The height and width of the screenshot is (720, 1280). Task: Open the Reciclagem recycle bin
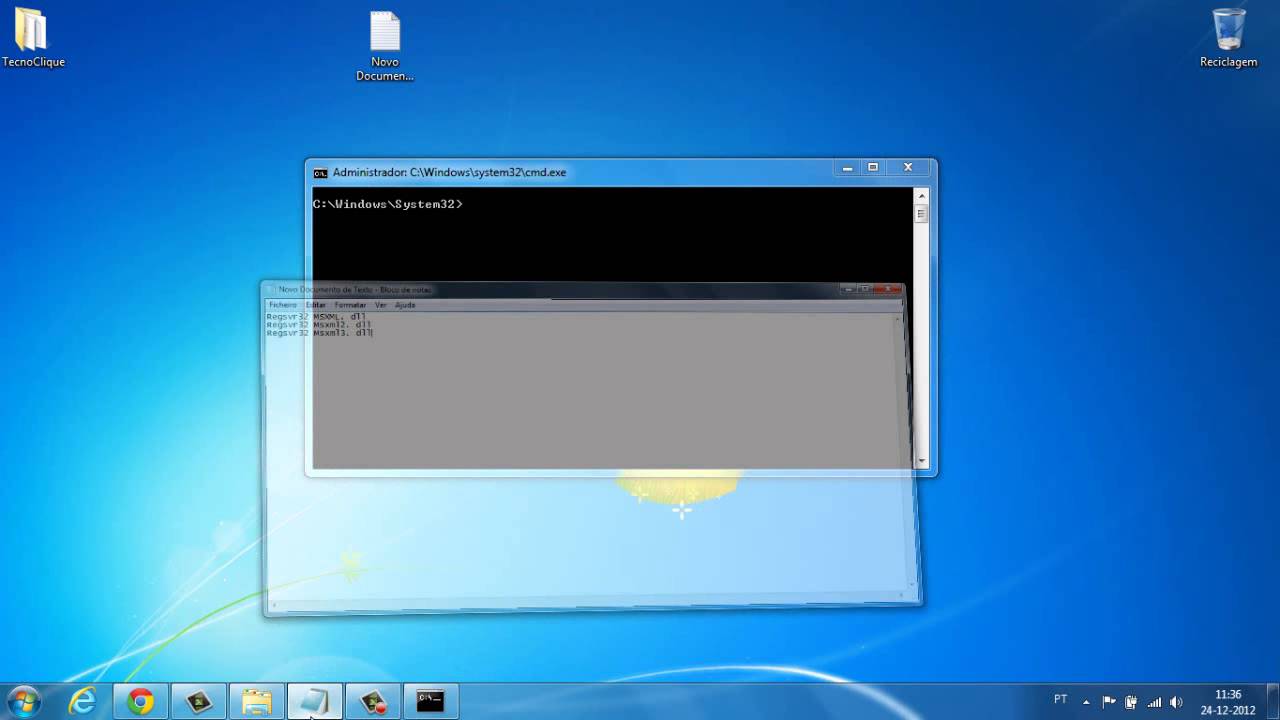[x=1228, y=38]
